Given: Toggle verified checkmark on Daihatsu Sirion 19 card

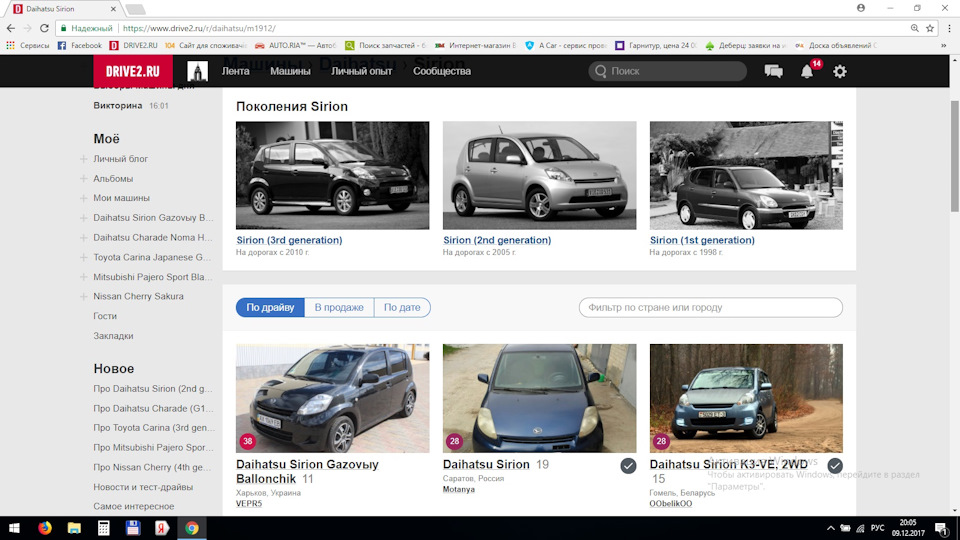Looking at the screenshot, I should 628,466.
